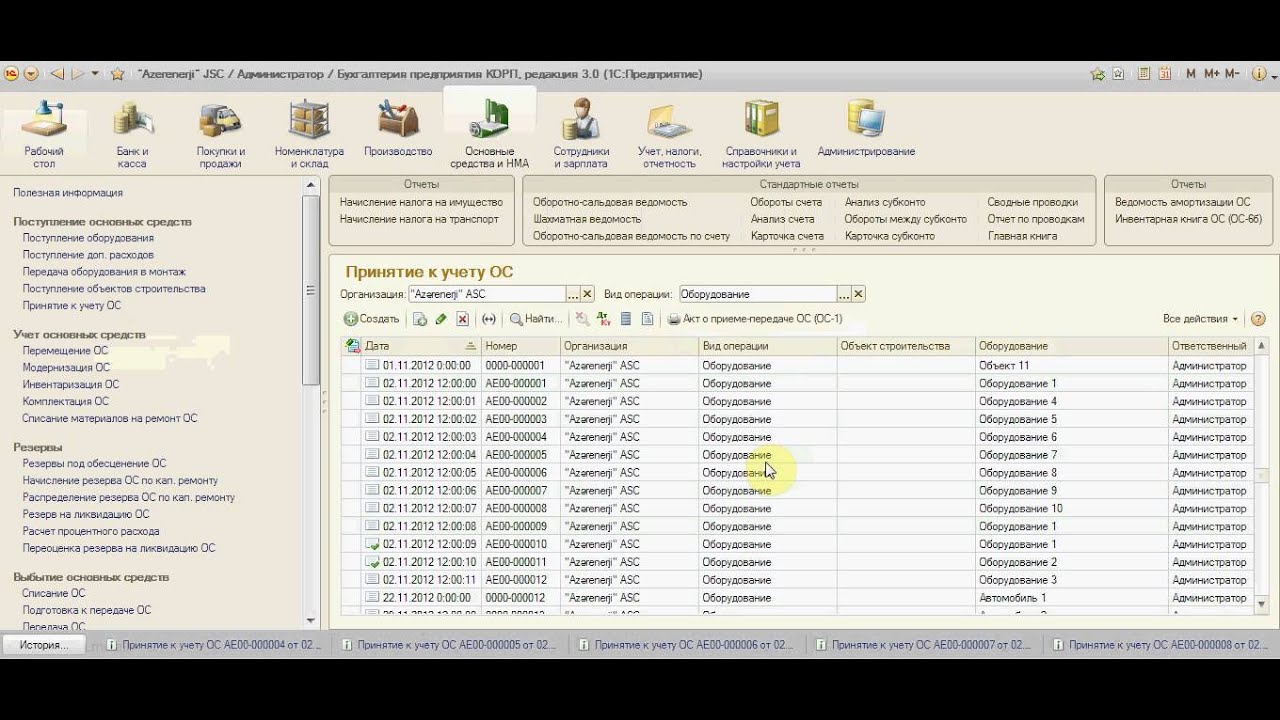Click the Вид операции input field
This screenshot has height=720, width=1280.
pos(758,294)
